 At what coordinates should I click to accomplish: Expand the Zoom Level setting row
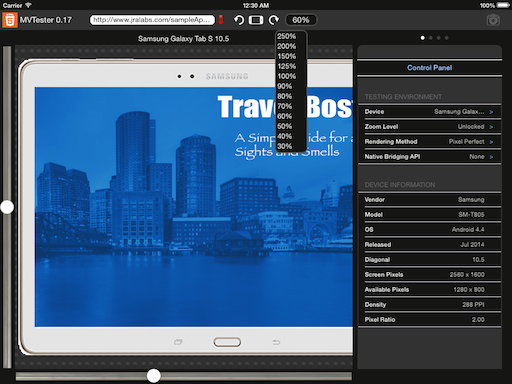429,127
